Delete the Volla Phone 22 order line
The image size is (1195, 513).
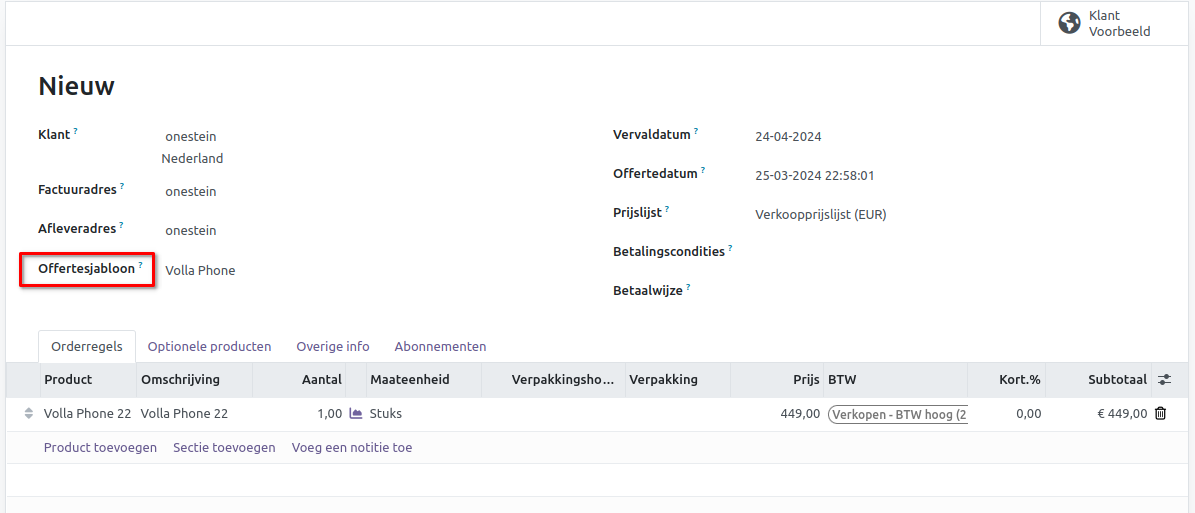[1160, 413]
